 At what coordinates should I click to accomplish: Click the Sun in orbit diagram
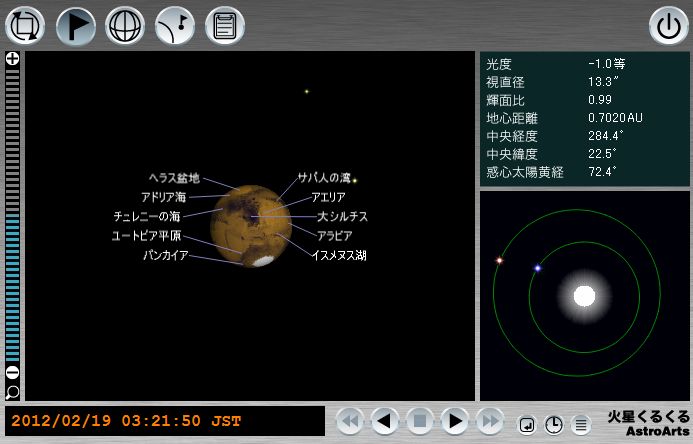584,296
